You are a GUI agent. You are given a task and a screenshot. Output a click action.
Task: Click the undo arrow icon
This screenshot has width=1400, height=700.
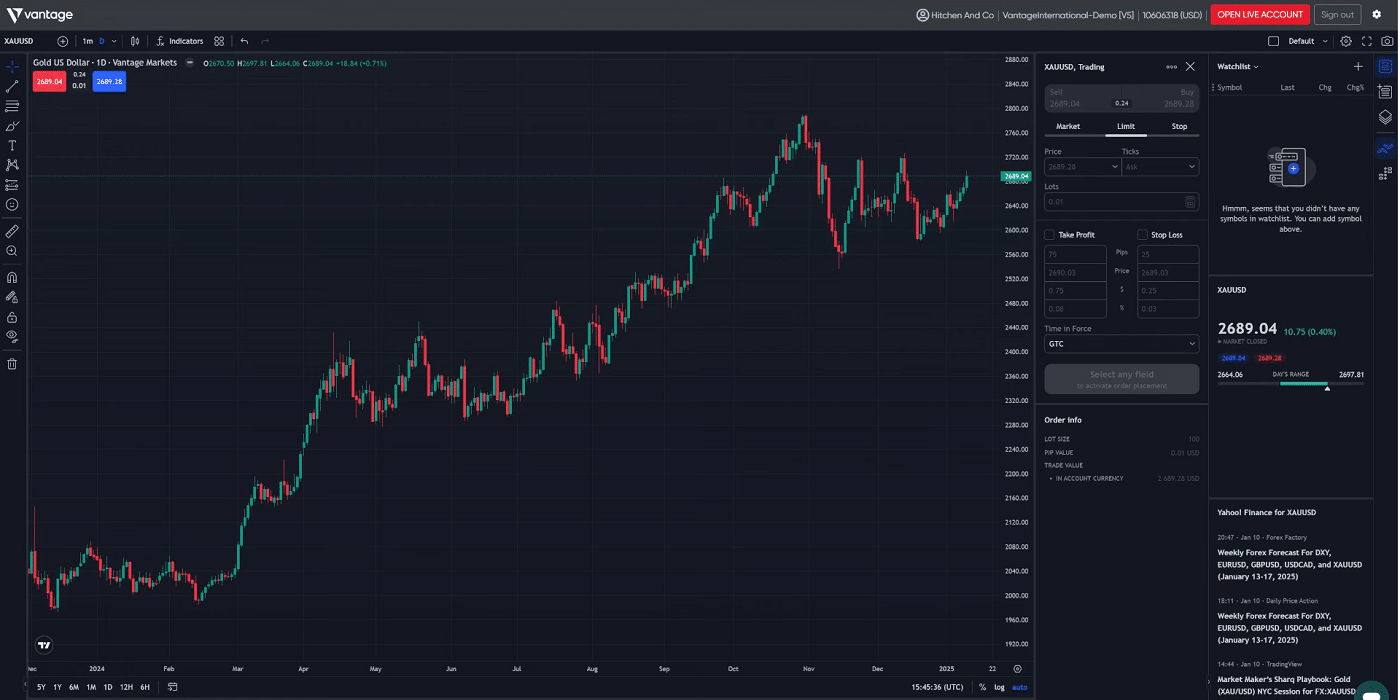click(x=243, y=41)
